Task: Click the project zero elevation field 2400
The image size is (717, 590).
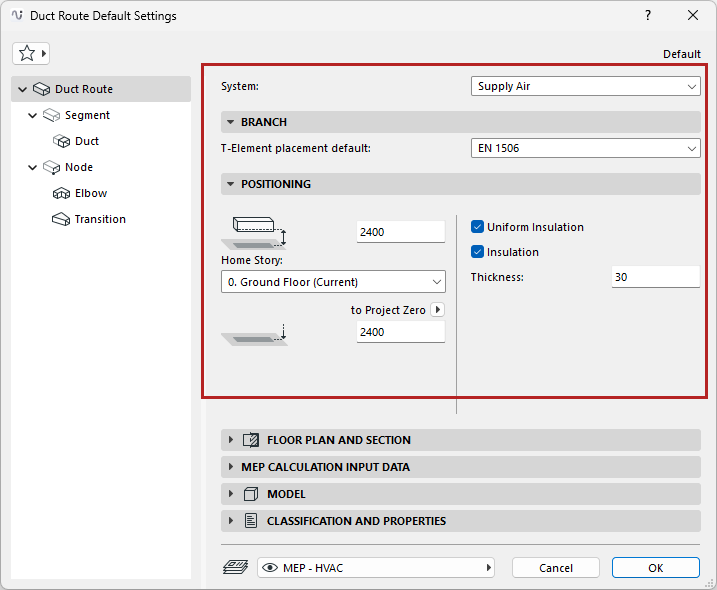Action: tap(401, 332)
